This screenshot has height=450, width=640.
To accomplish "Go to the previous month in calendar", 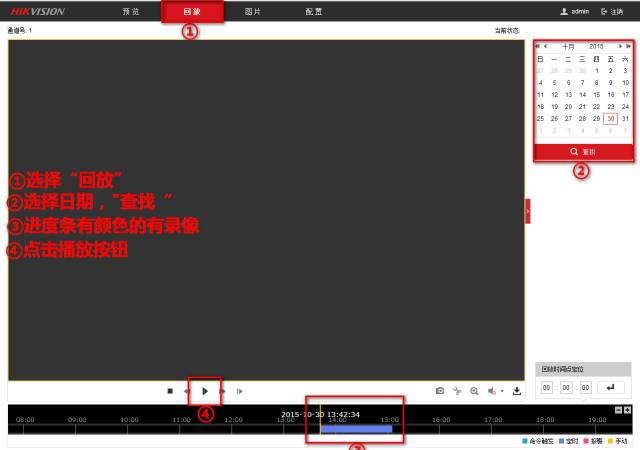I will (x=546, y=46).
